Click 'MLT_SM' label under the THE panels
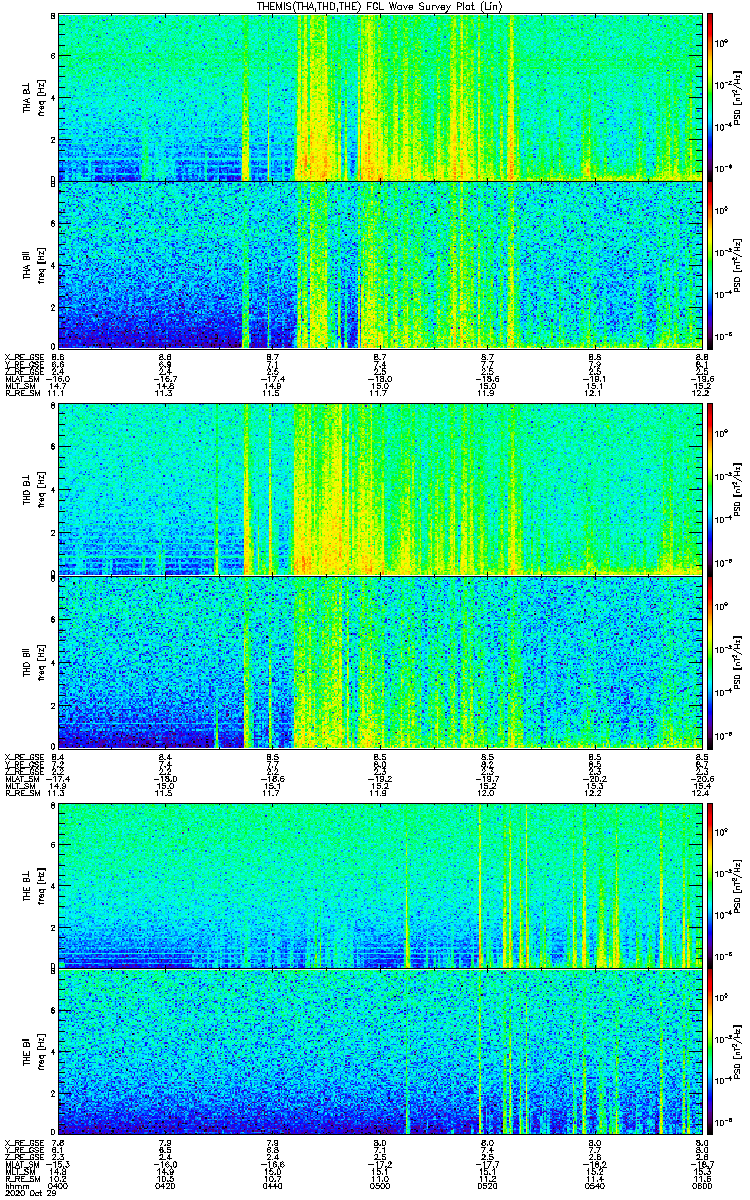The width and height of the screenshot is (750, 1200). (18, 1172)
